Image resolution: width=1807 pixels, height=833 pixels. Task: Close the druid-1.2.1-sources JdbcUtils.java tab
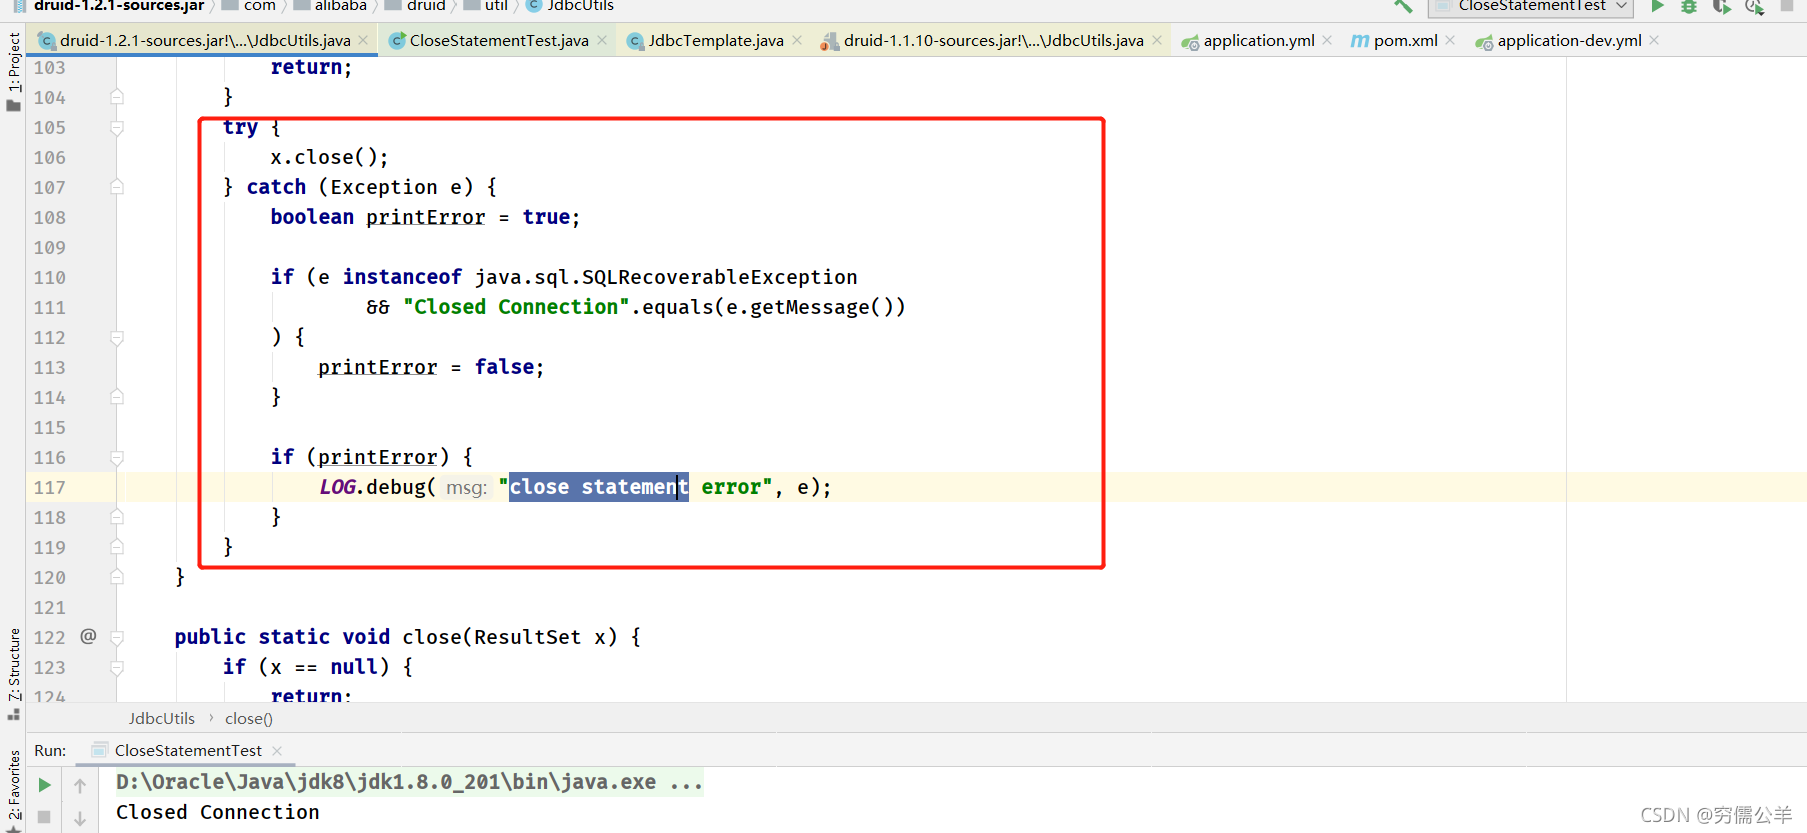tap(363, 40)
